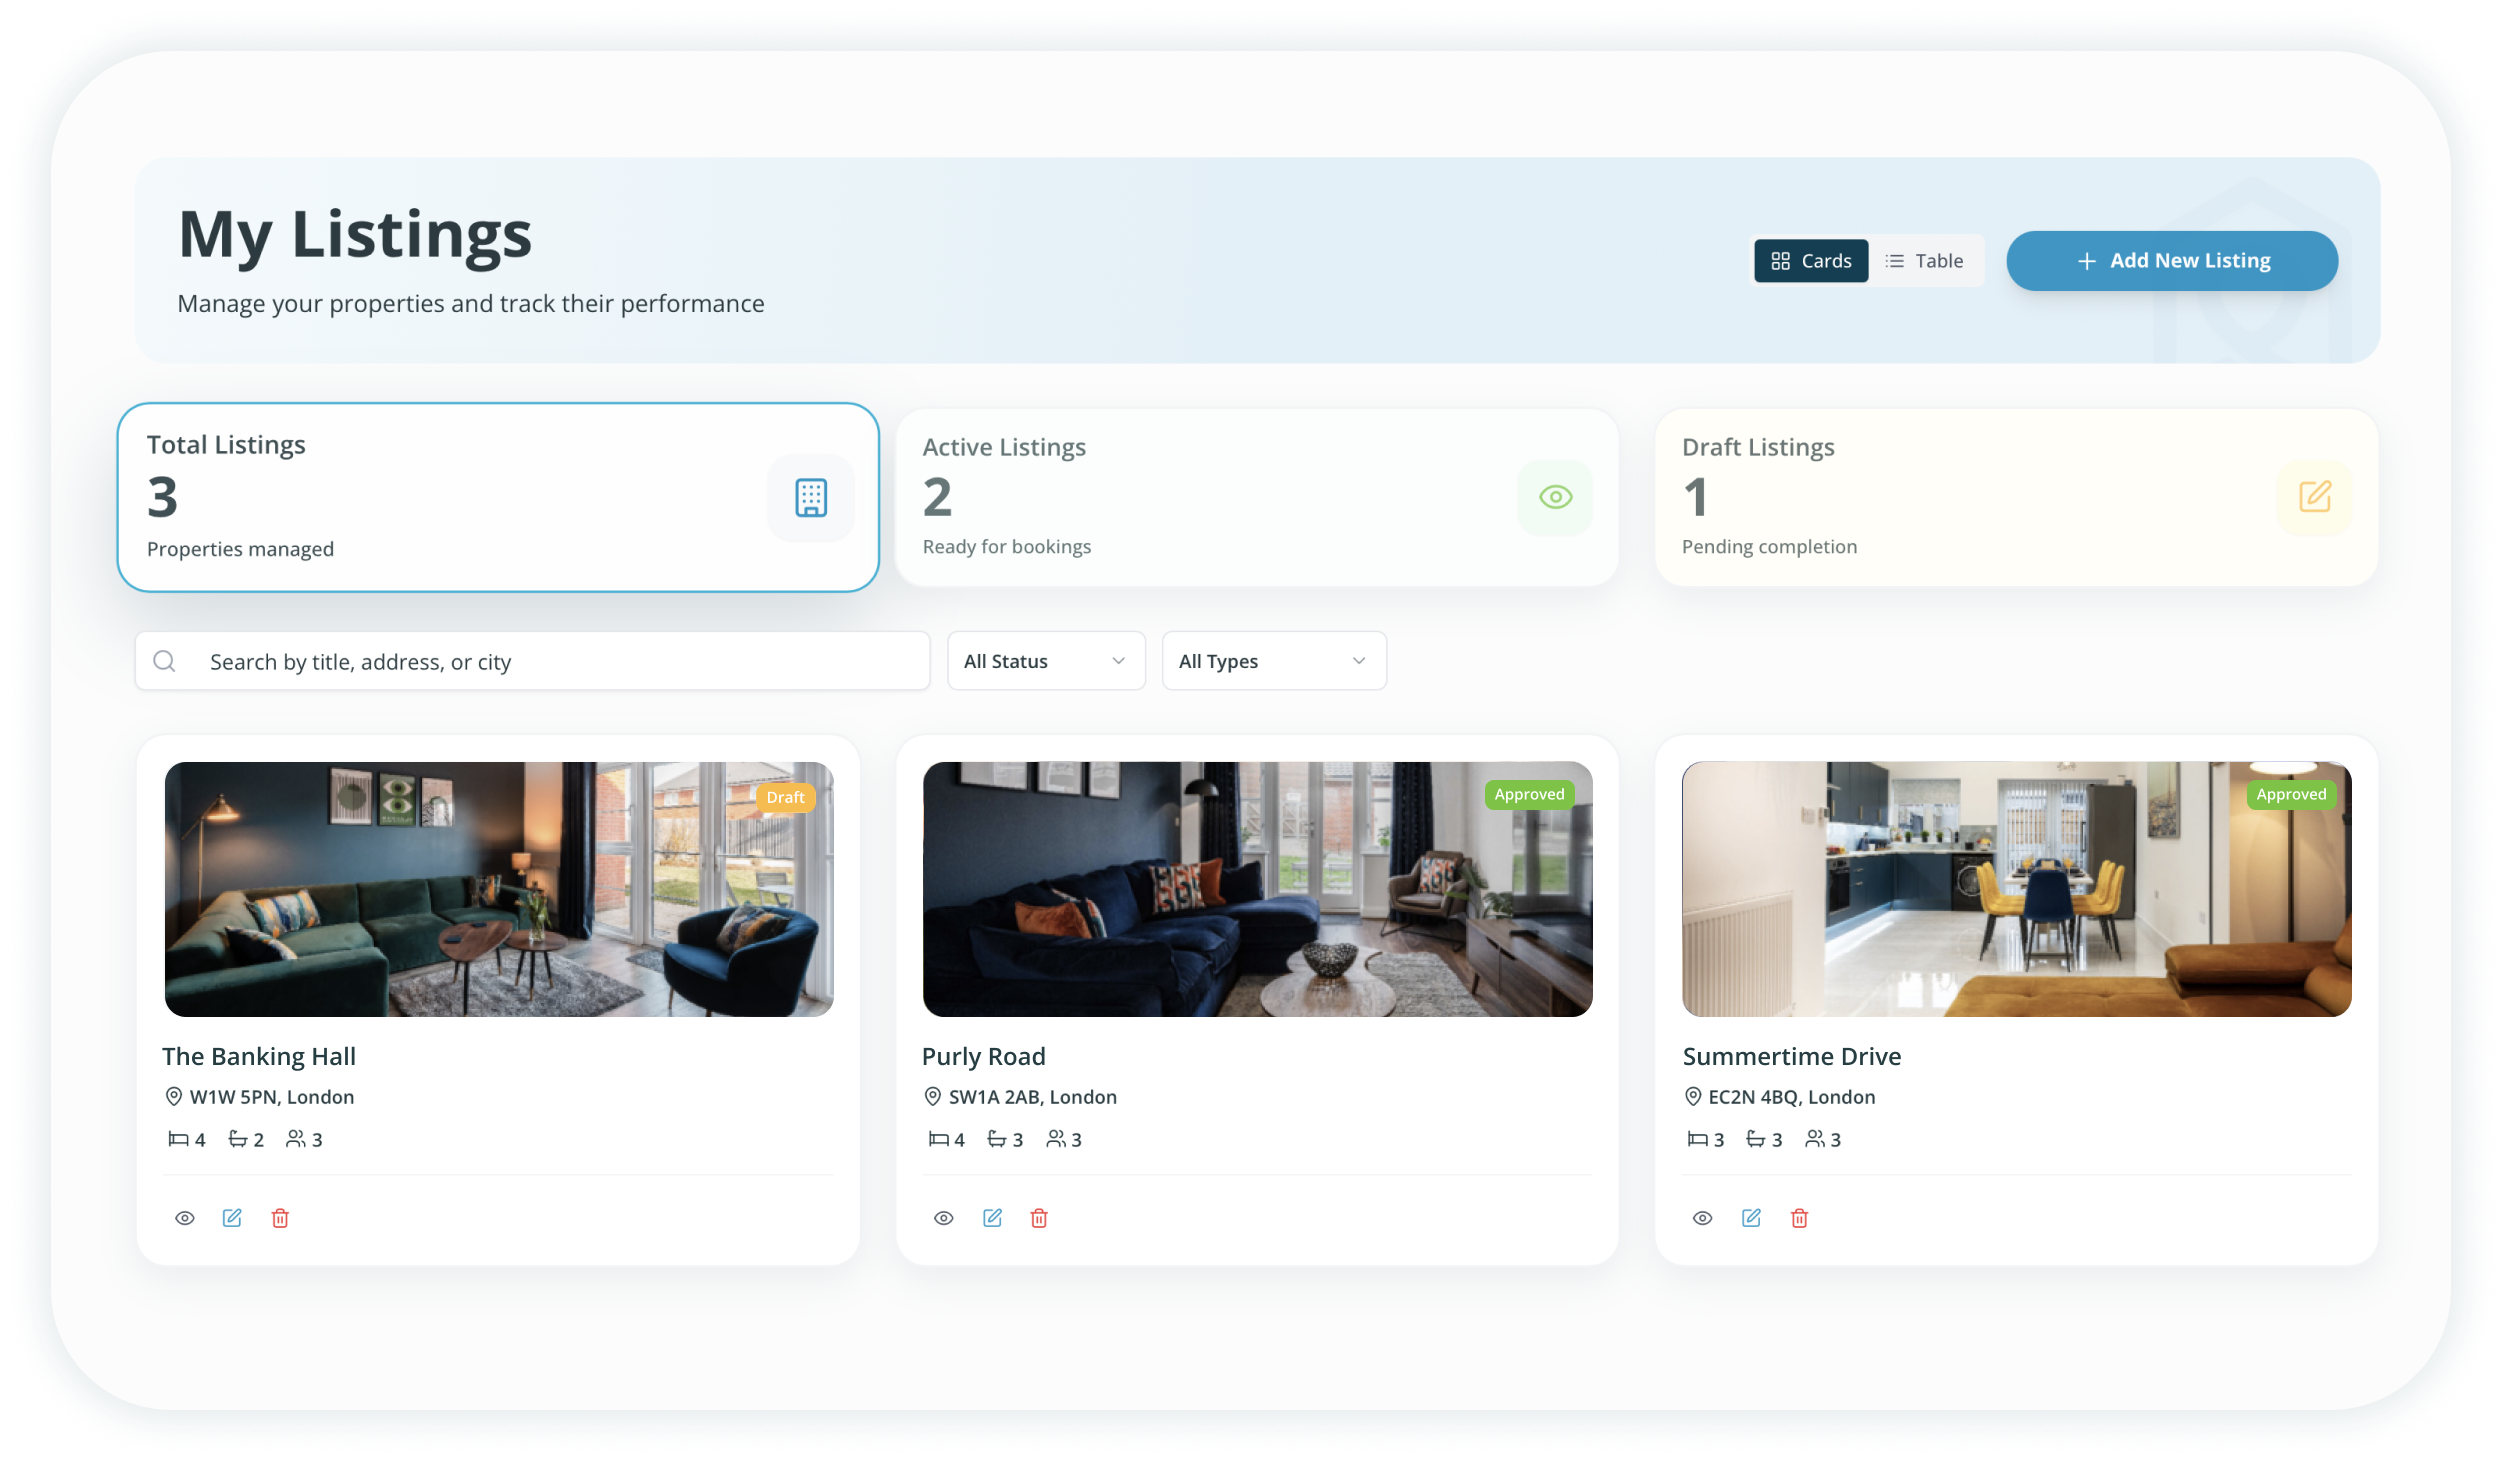The image size is (2502, 1461).
Task: Click pencil icon on Summertime Drive card
Action: [1751, 1218]
